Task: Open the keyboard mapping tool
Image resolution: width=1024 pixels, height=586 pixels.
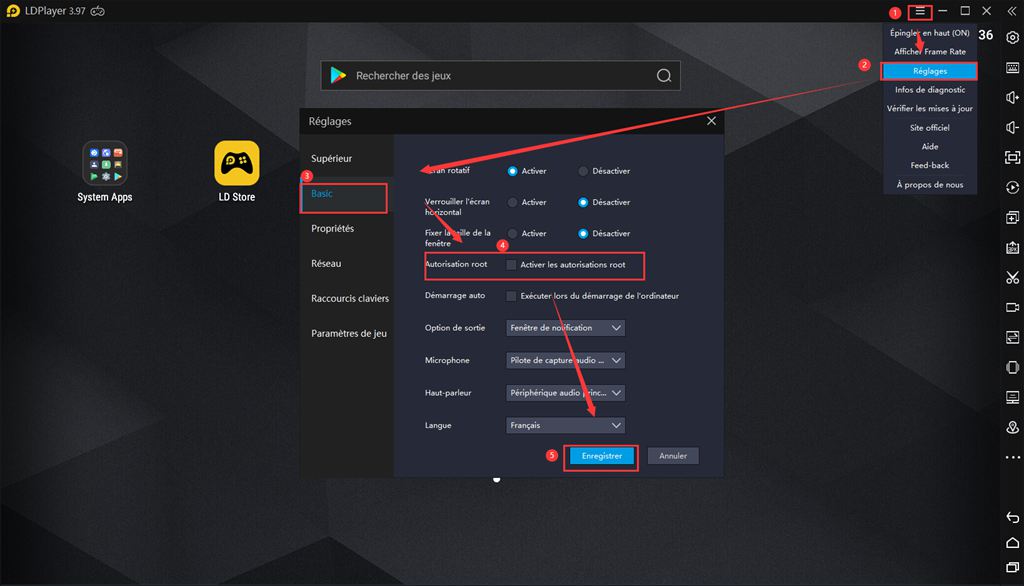Action: point(1012,67)
